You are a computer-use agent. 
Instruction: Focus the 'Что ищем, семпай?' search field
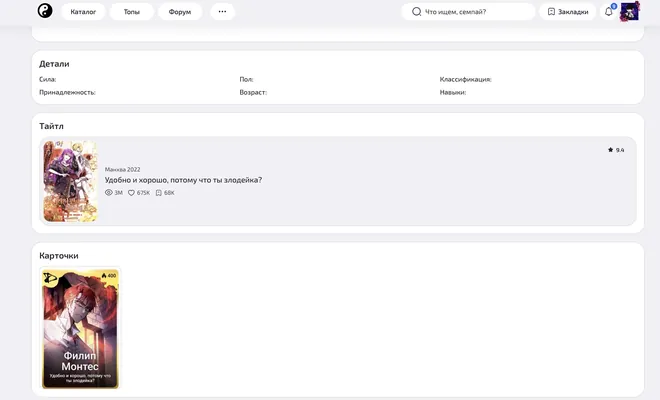(468, 12)
